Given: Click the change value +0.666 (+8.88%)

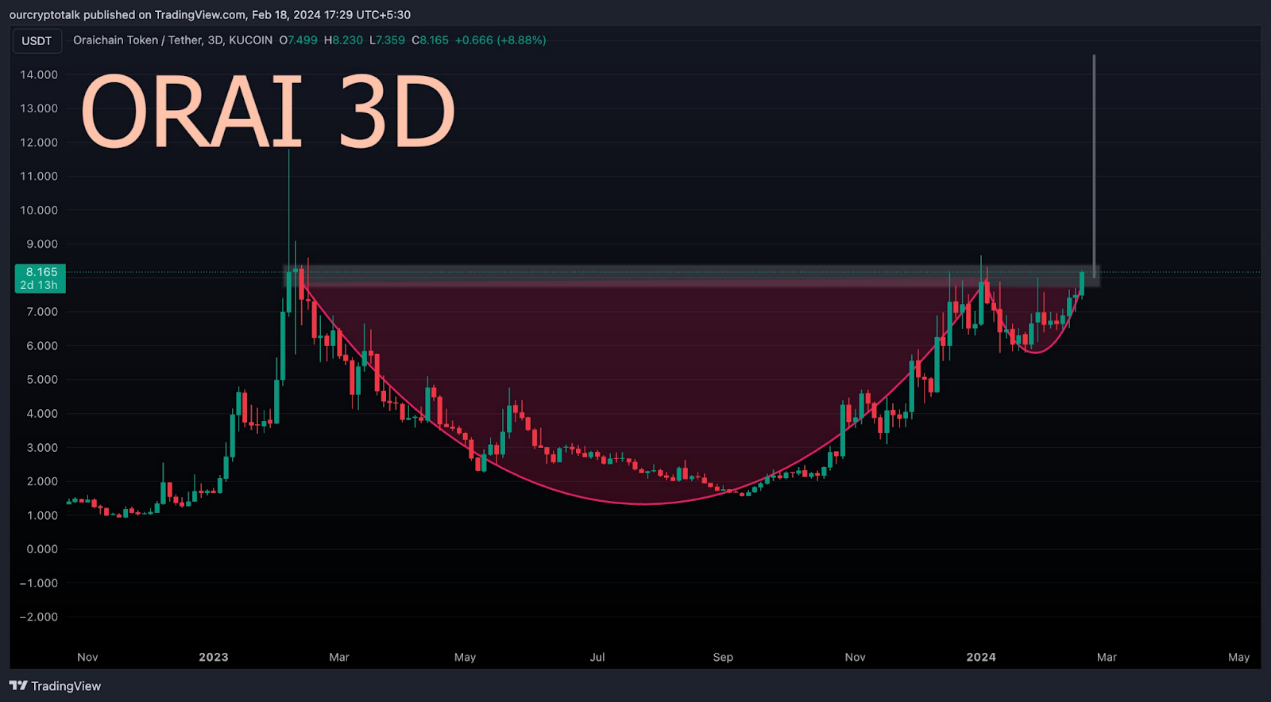Looking at the screenshot, I should pyautogui.click(x=500, y=41).
